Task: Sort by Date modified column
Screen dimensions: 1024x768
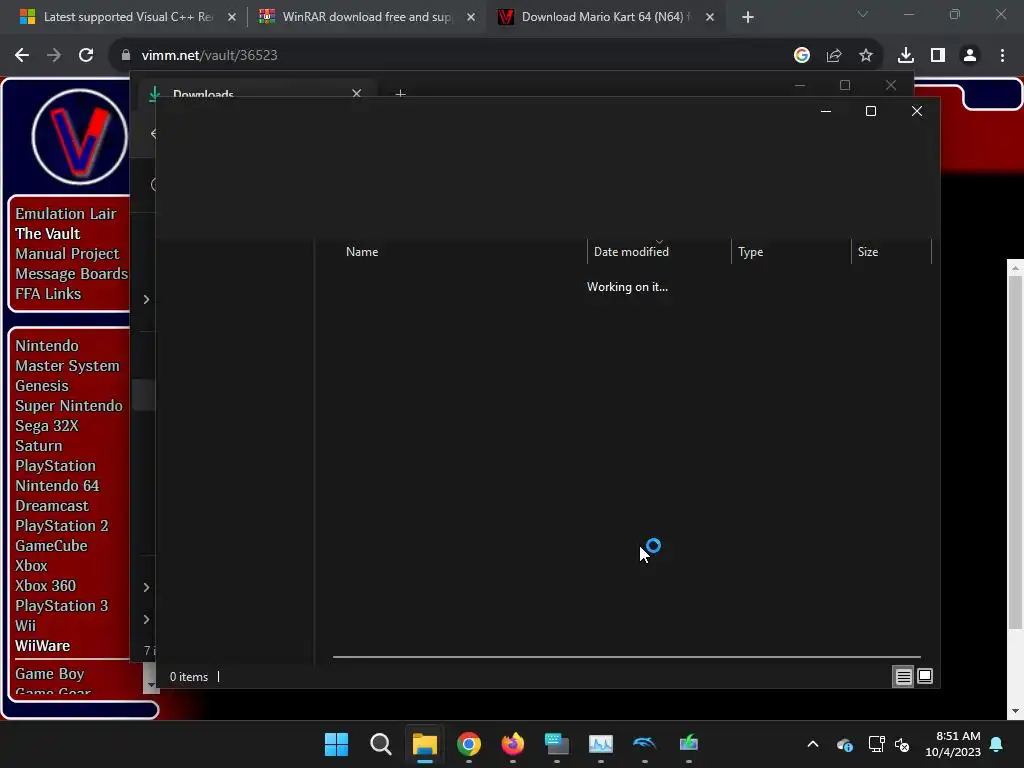Action: click(631, 252)
